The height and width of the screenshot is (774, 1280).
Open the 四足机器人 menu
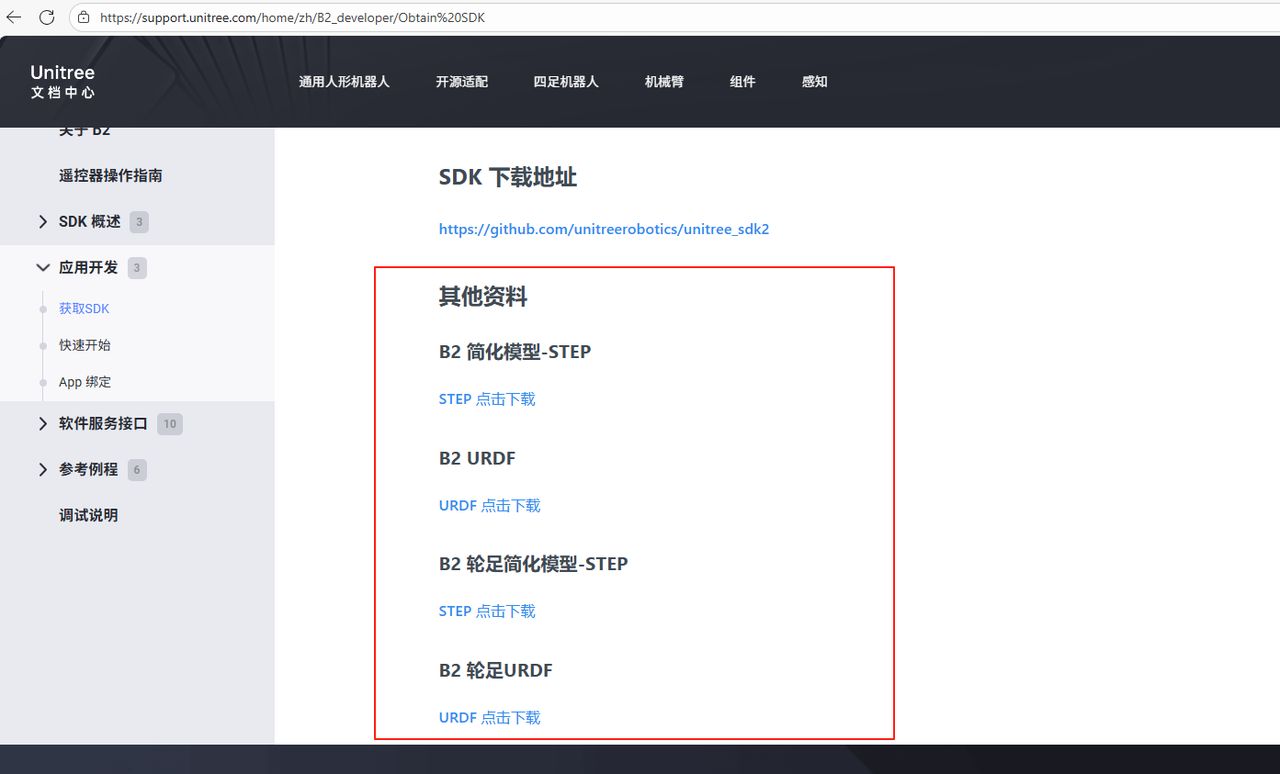[x=566, y=82]
